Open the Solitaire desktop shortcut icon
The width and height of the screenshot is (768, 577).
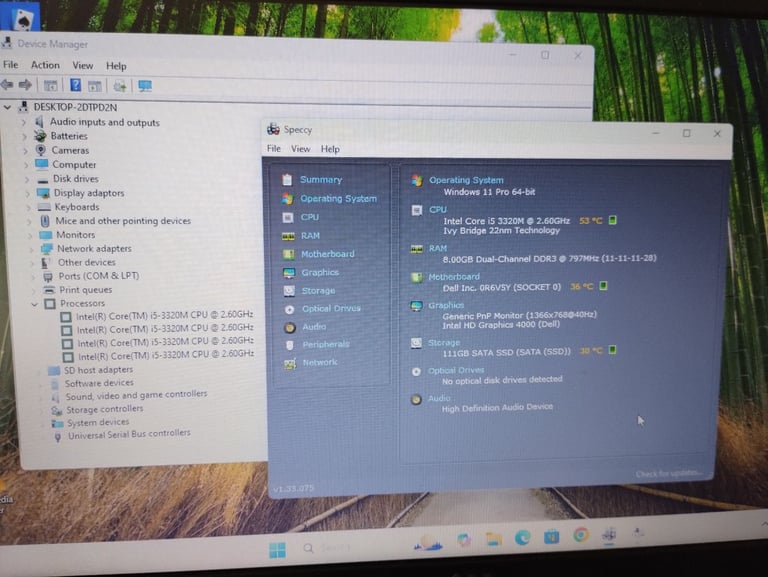pos(21,20)
